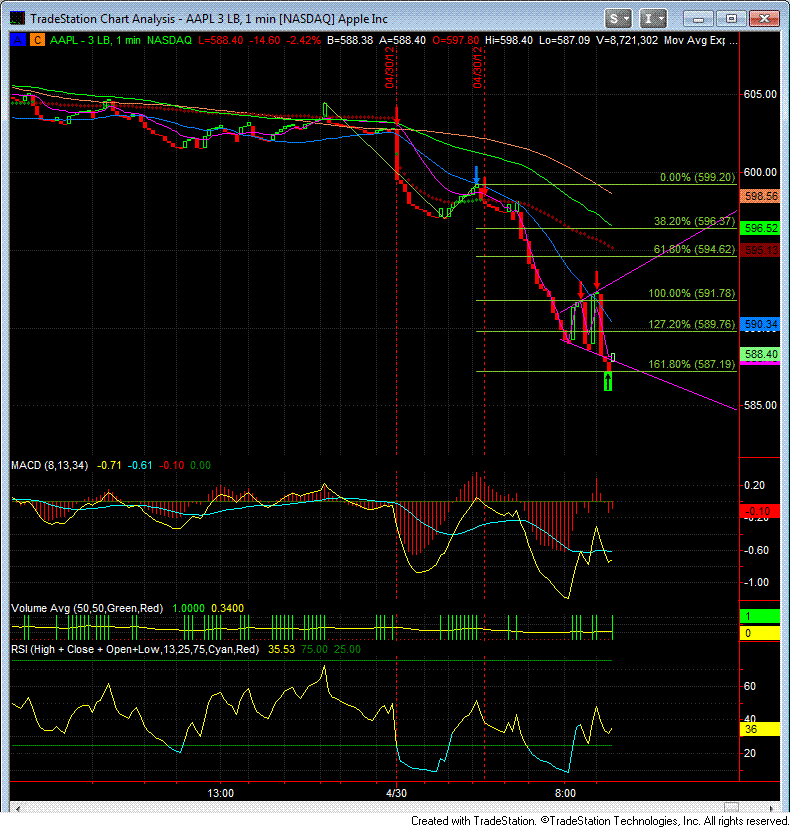Click the 585.00 price axis label
Viewport: 790px width, 827px height.
click(760, 406)
